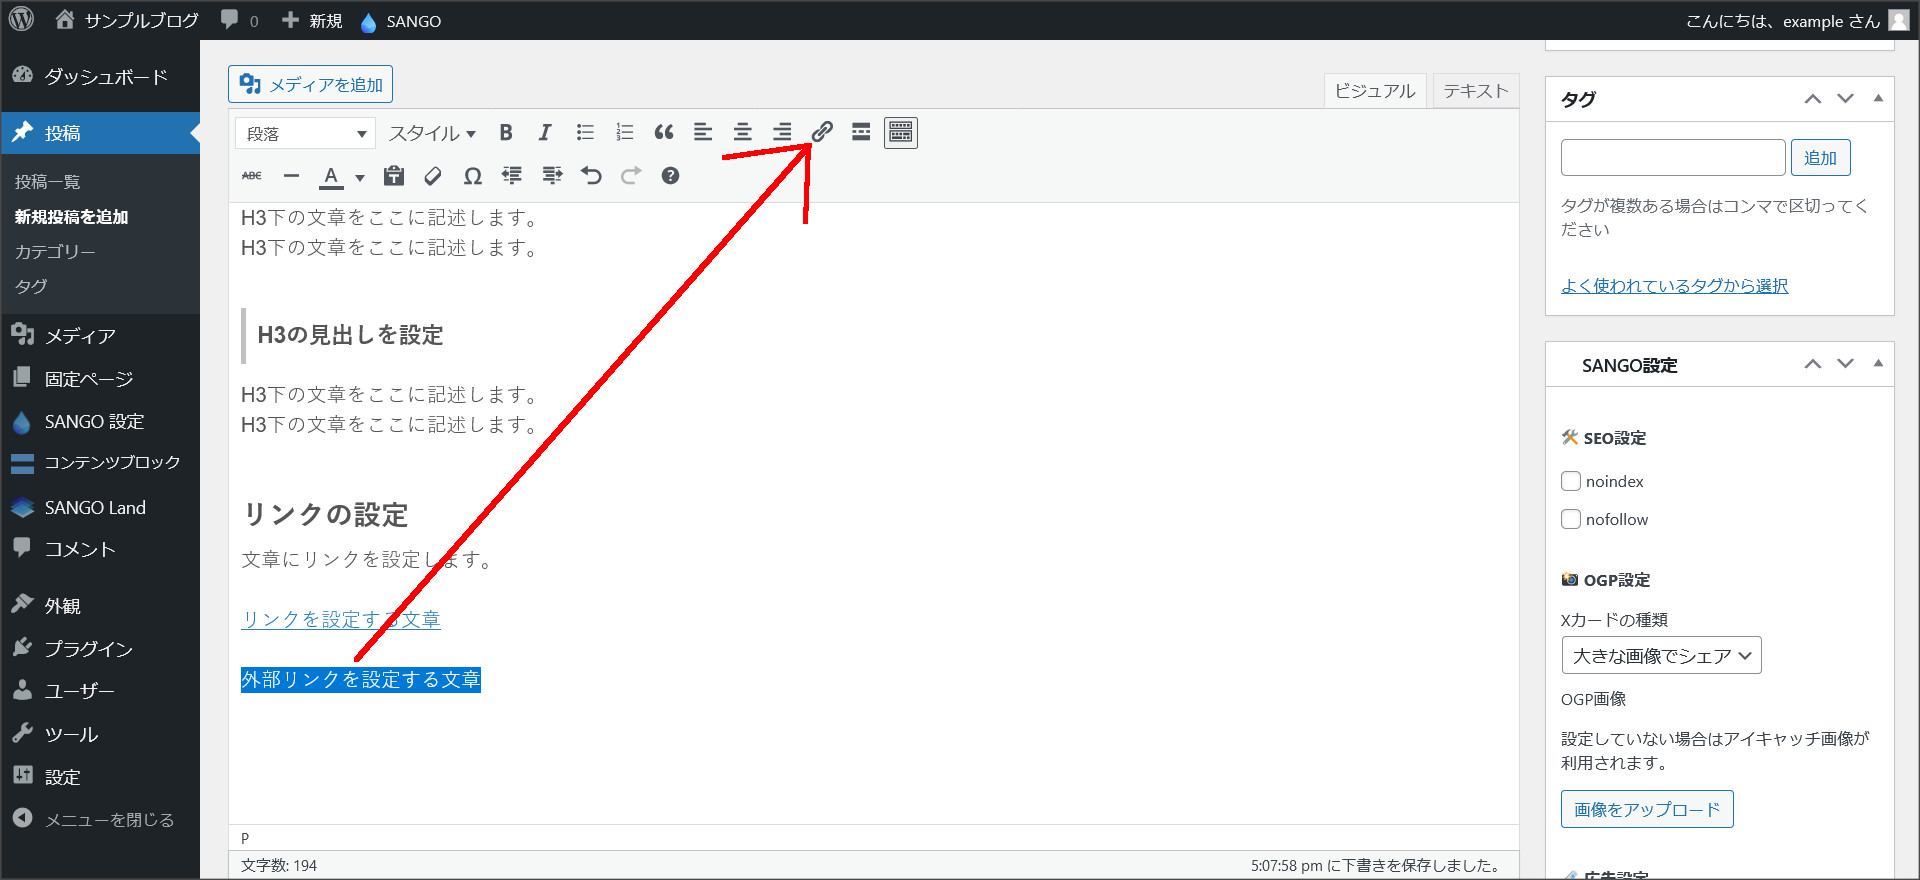
Task: Click the メディアを追加 button
Action: [x=310, y=85]
